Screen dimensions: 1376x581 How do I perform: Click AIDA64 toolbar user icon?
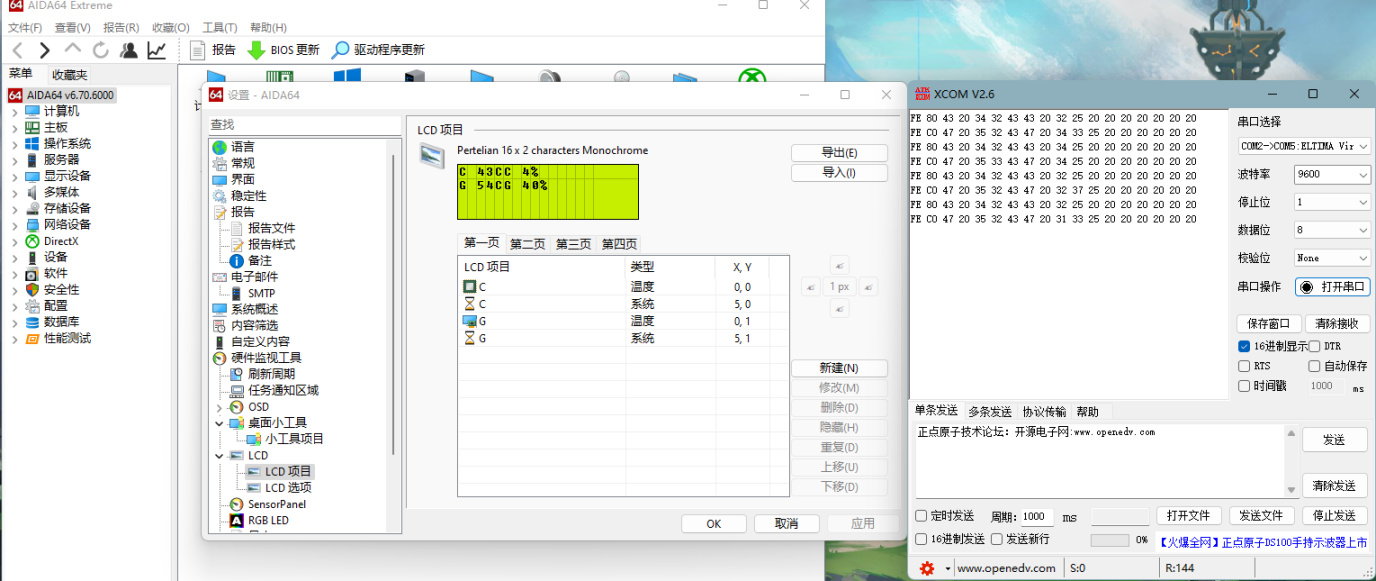click(129, 50)
